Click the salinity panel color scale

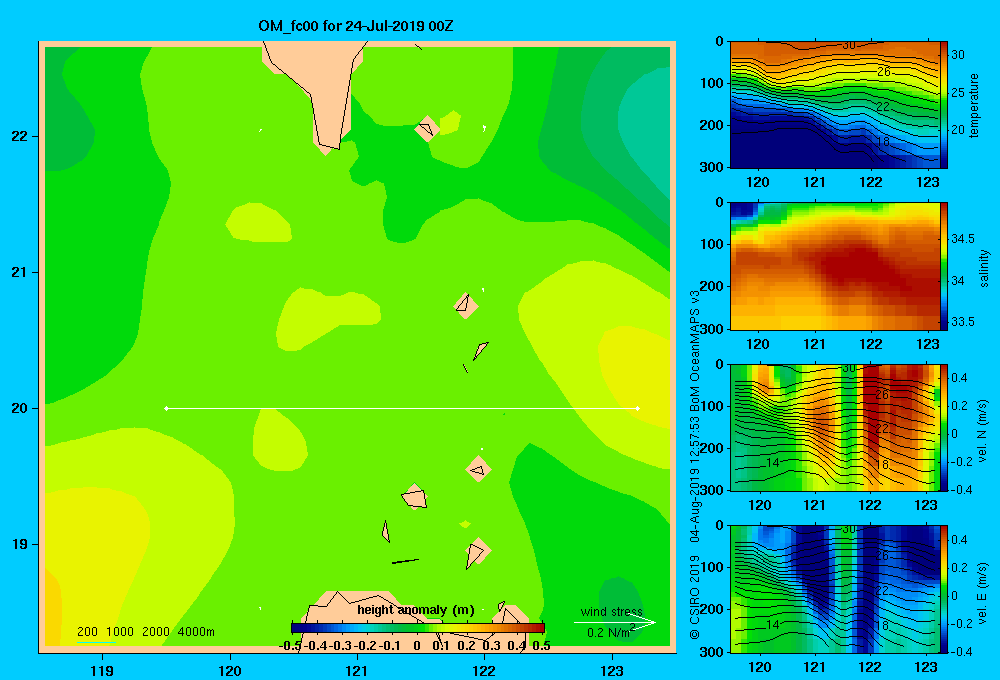pos(944,266)
